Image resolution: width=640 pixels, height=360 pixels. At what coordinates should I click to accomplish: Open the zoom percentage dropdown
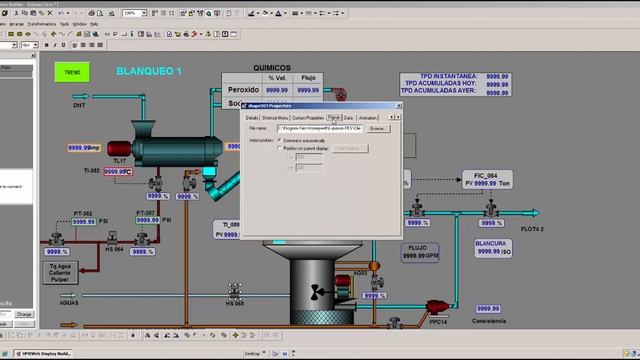click(144, 13)
